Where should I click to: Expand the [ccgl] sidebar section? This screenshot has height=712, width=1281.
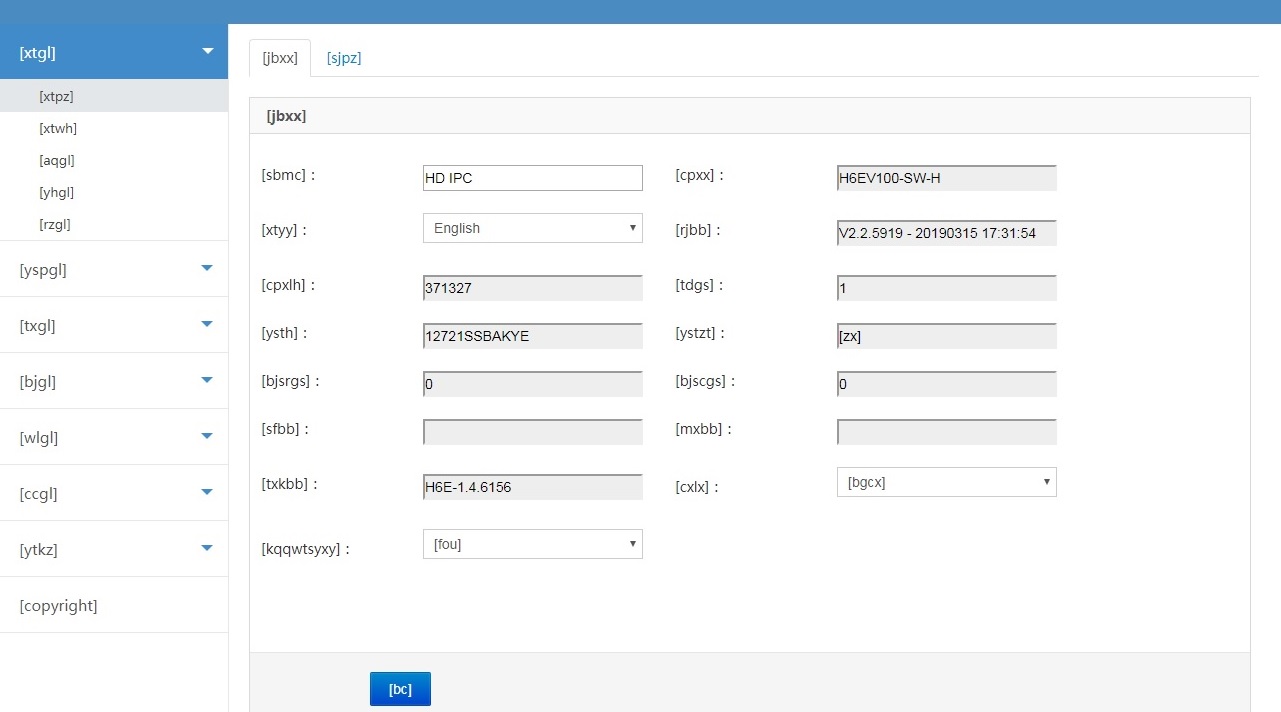tap(113, 493)
